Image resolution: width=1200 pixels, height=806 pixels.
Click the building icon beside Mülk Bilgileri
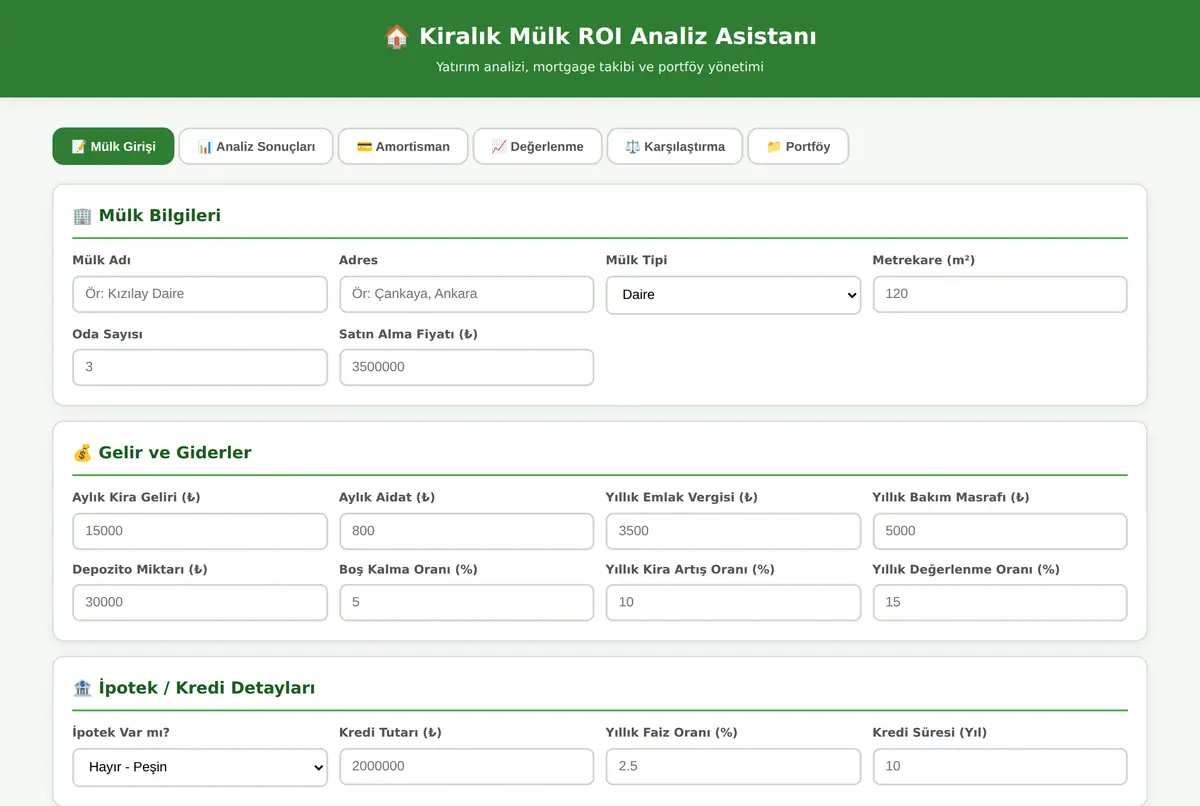82,216
